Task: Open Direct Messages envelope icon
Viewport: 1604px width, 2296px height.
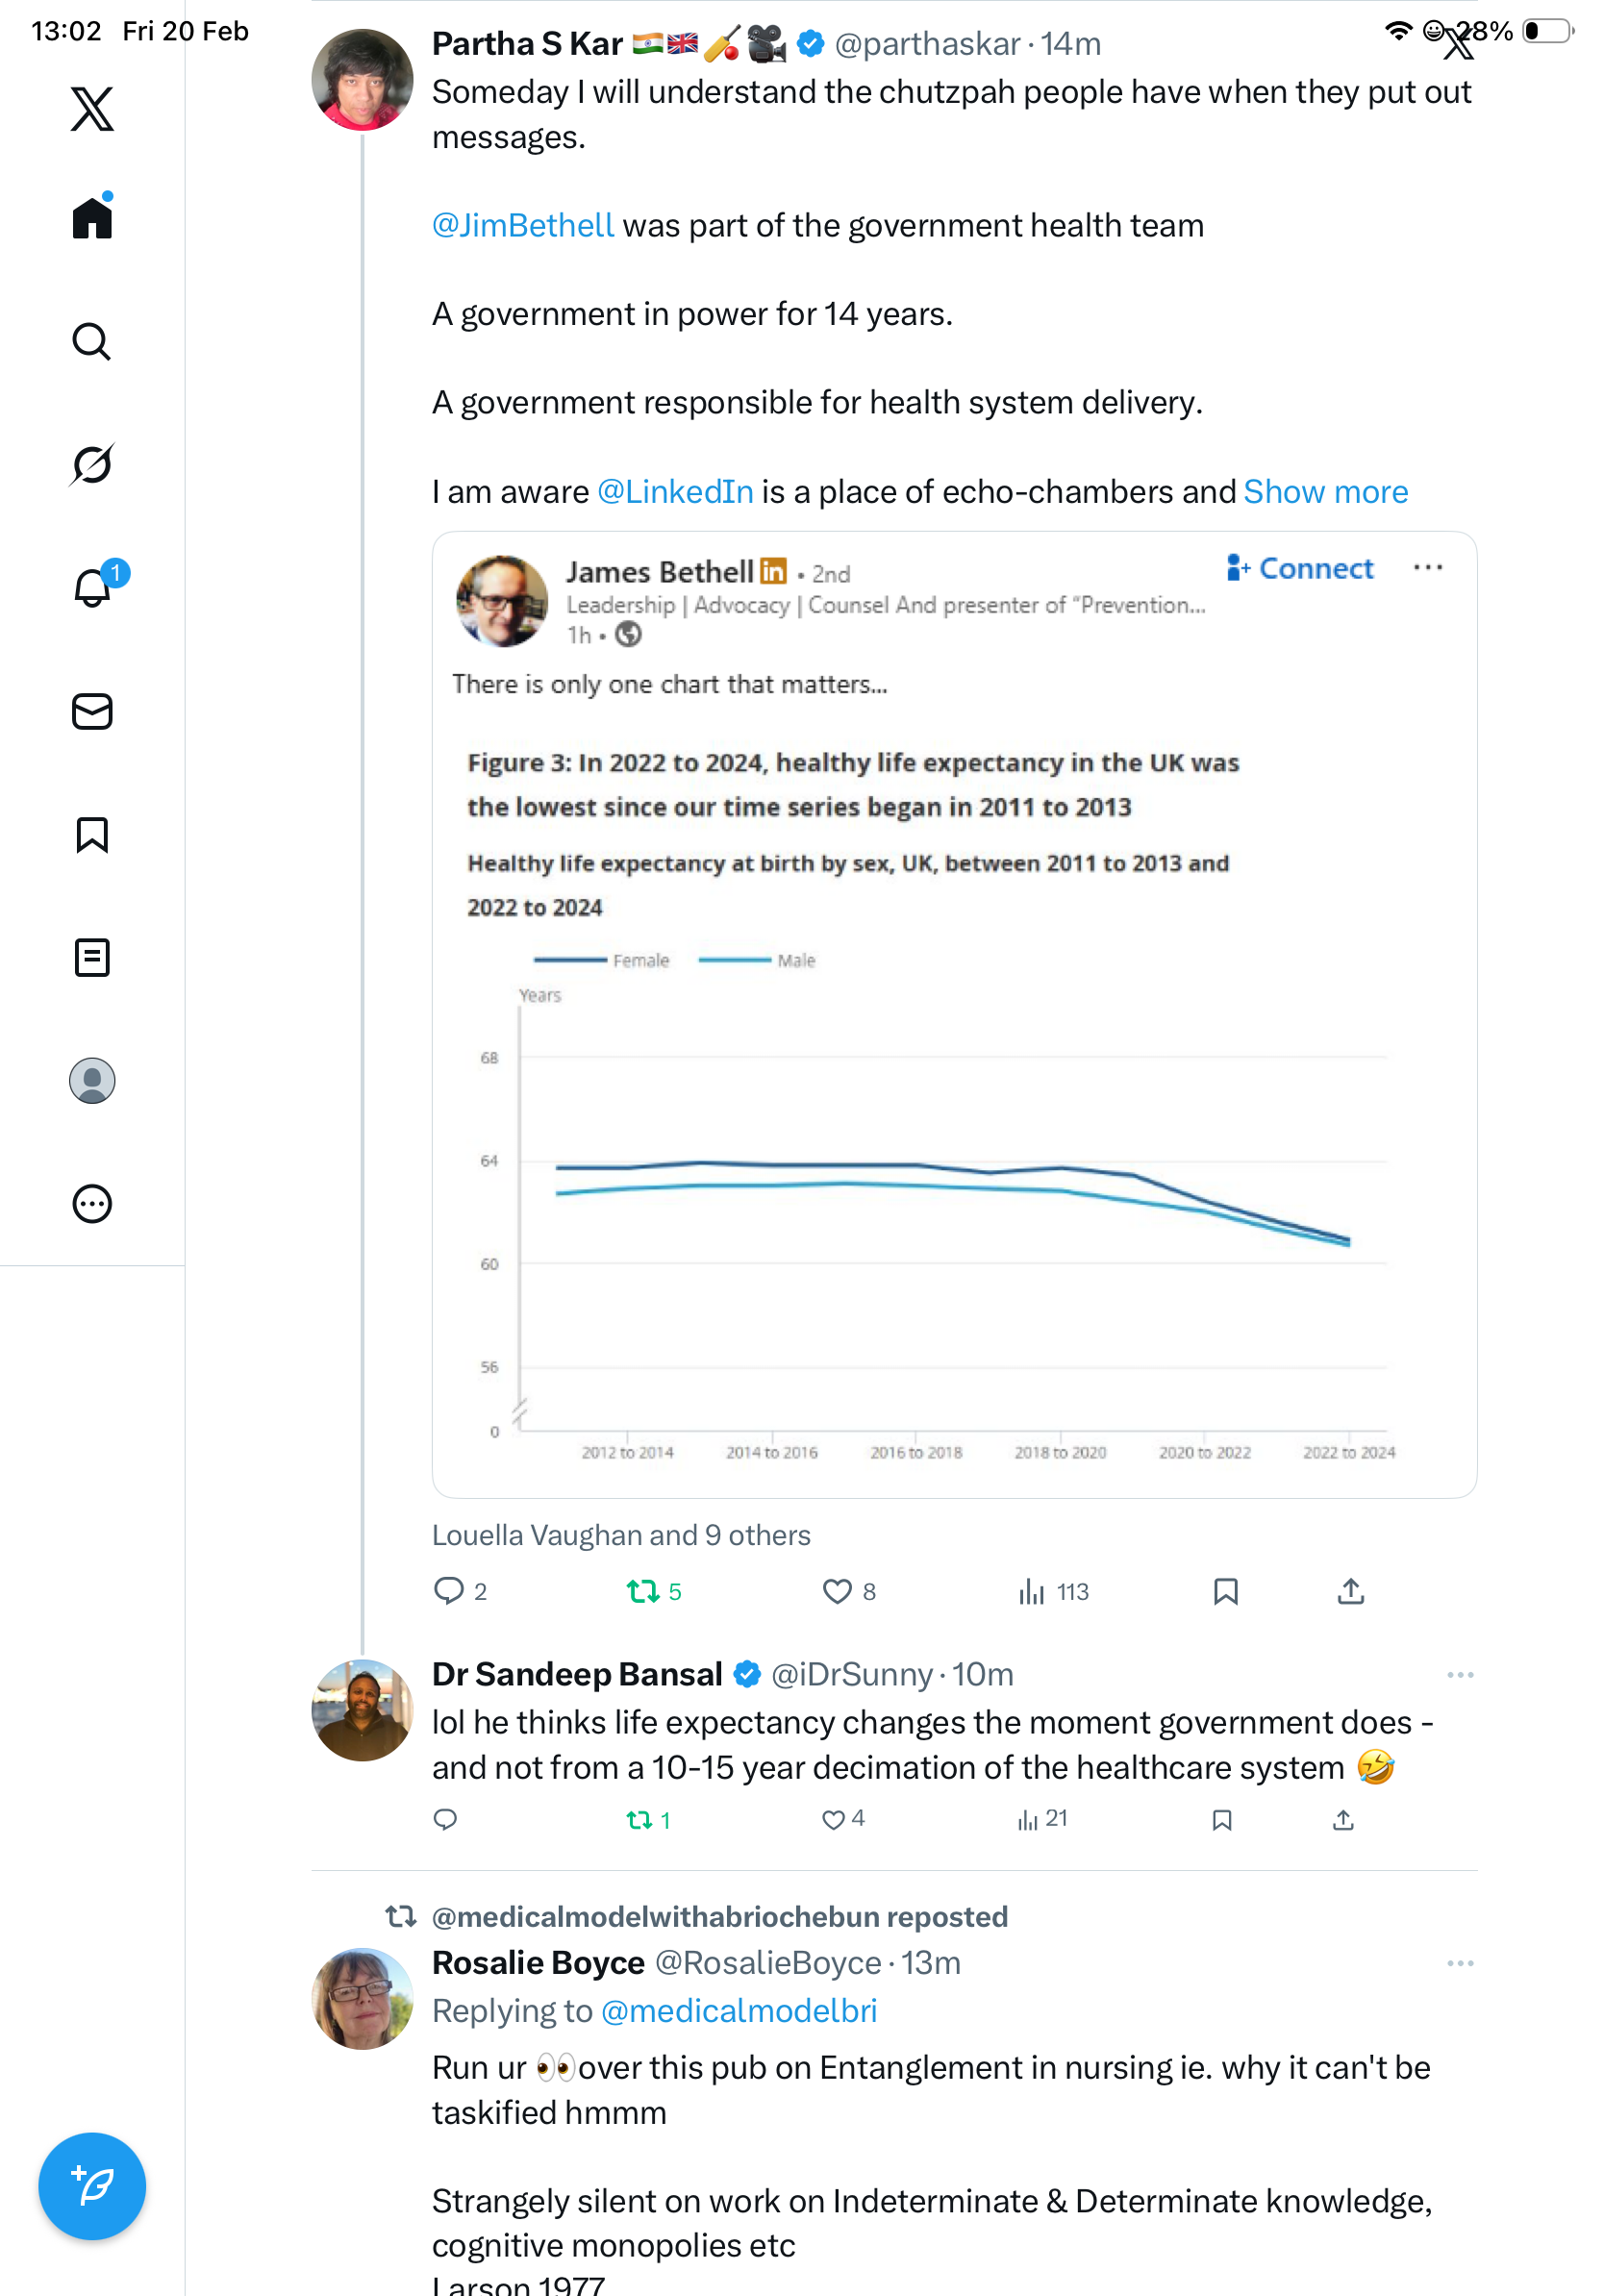Action: [92, 712]
